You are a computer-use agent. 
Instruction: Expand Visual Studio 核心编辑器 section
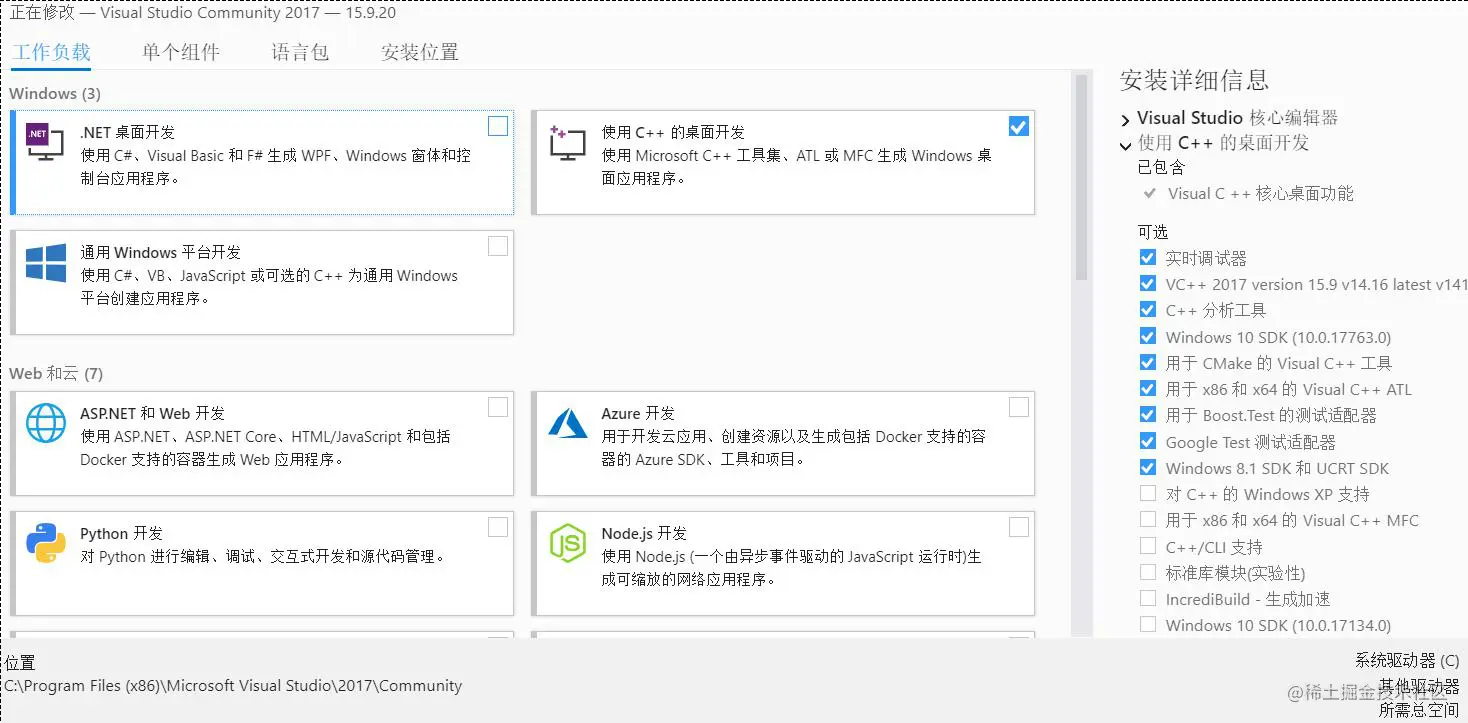click(1126, 119)
